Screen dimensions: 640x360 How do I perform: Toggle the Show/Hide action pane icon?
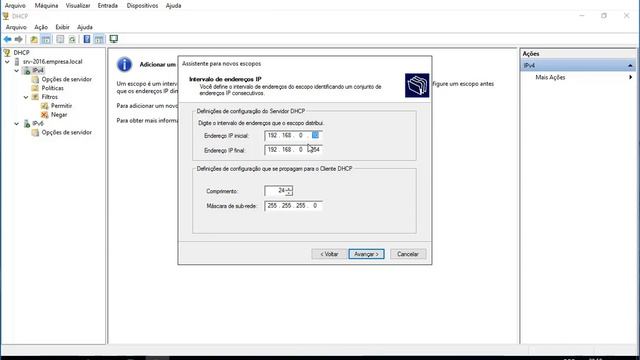(99, 39)
